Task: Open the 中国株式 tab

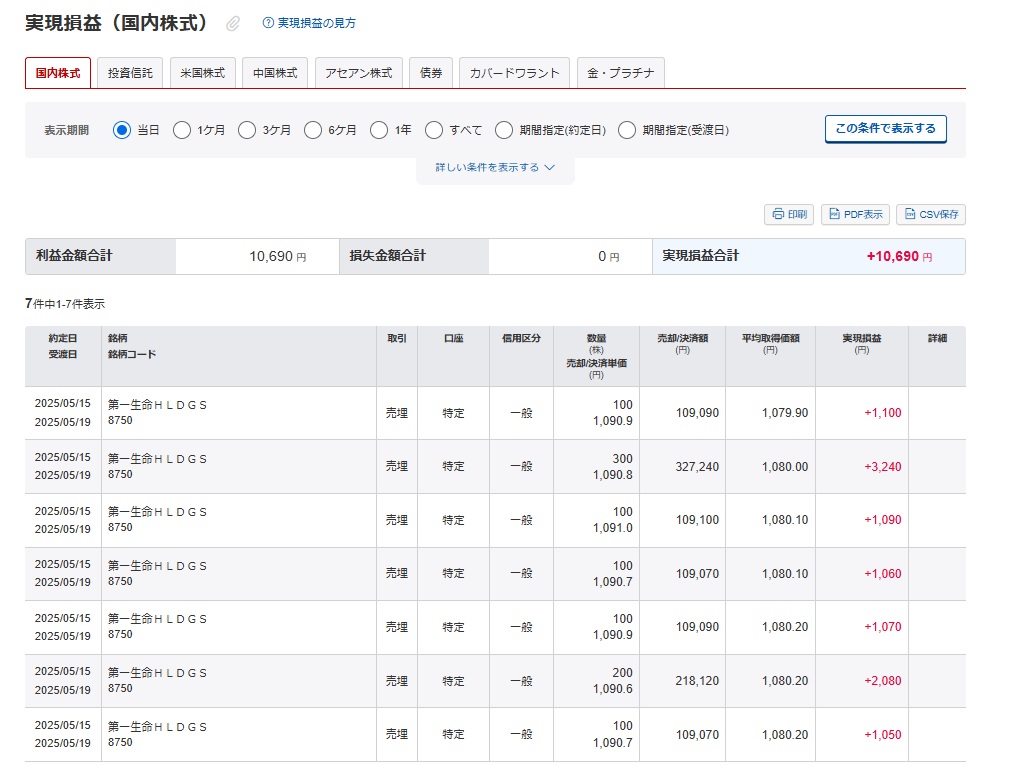Action: (x=275, y=73)
